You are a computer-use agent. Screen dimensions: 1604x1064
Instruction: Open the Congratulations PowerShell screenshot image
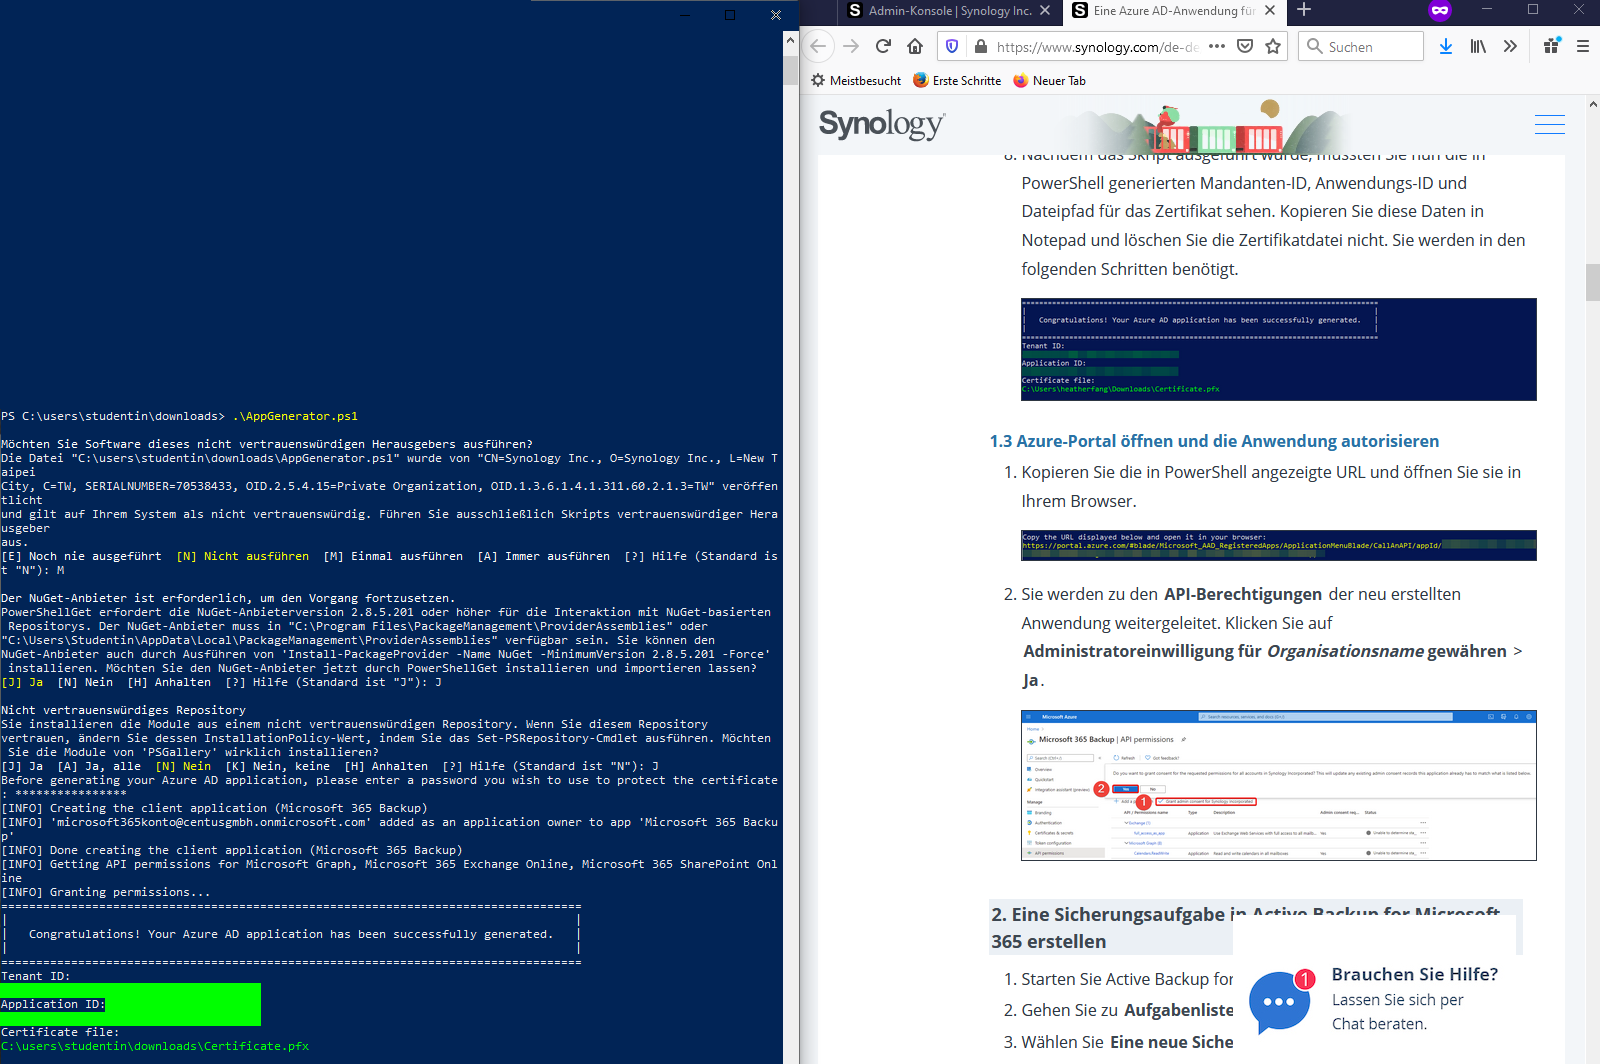coord(1278,349)
